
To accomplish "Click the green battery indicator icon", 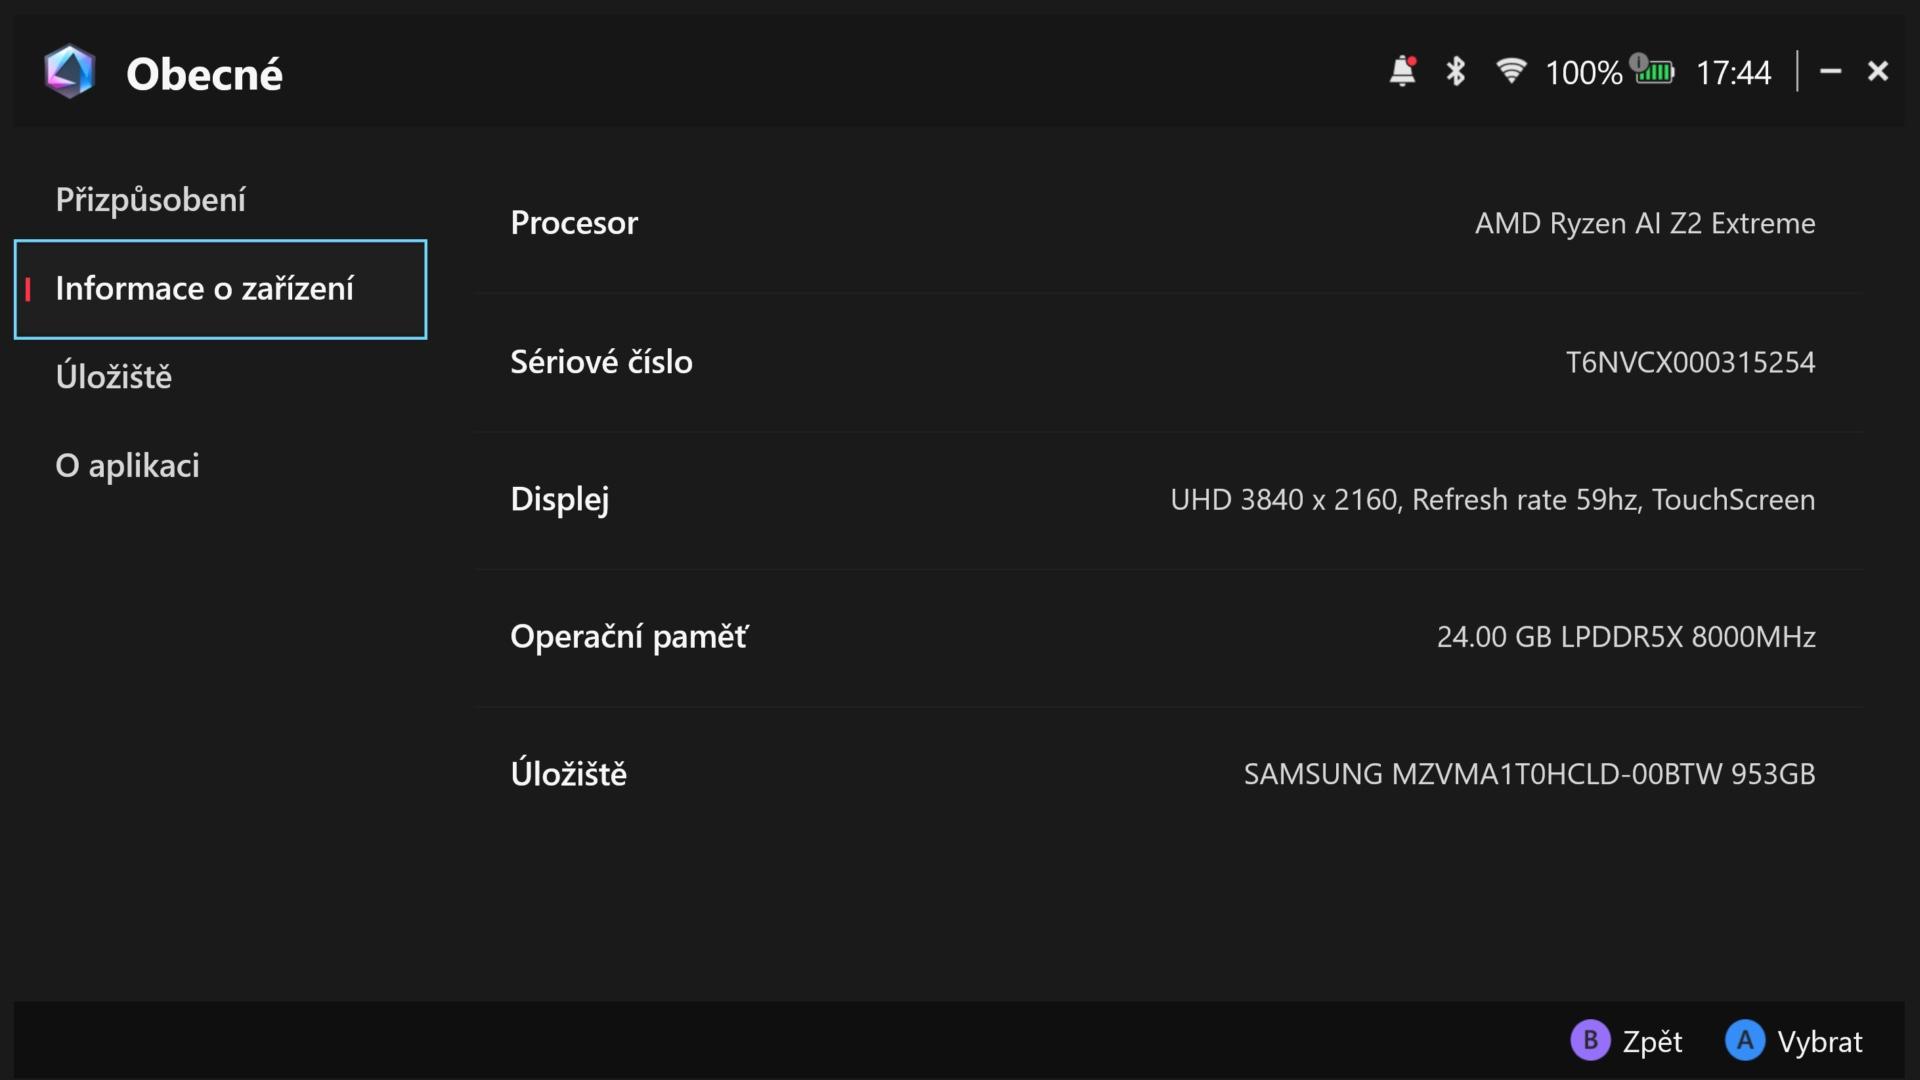I will tap(1655, 72).
